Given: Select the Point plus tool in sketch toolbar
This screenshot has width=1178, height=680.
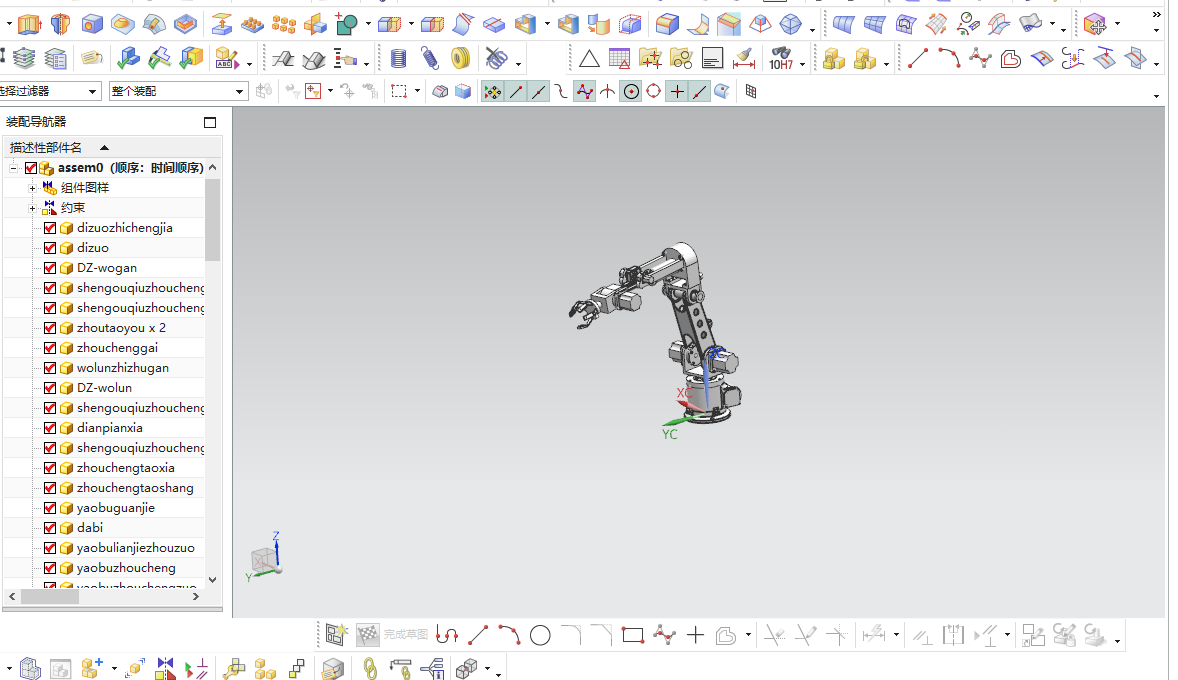Looking at the screenshot, I should (695, 636).
